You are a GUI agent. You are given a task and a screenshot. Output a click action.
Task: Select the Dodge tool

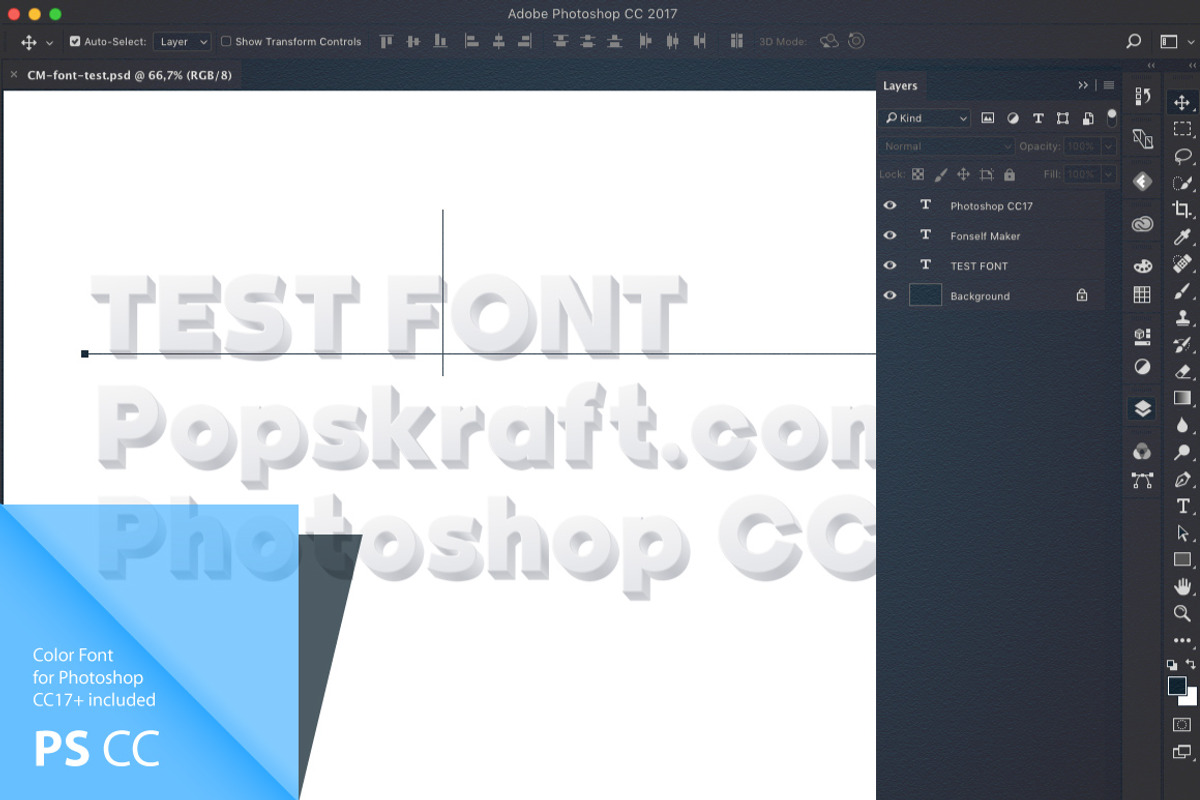pos(1182,452)
